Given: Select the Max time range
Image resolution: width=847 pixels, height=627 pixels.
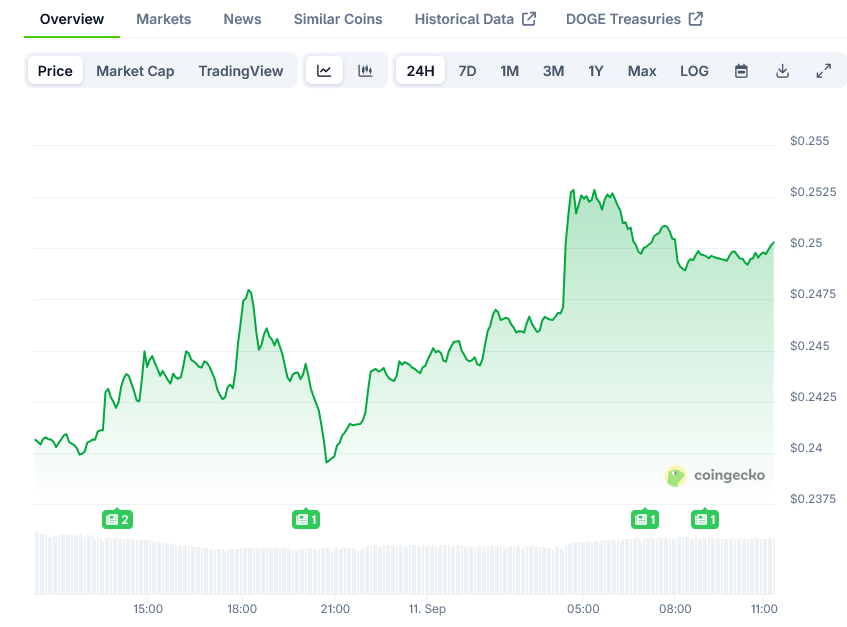Looking at the screenshot, I should pos(642,71).
